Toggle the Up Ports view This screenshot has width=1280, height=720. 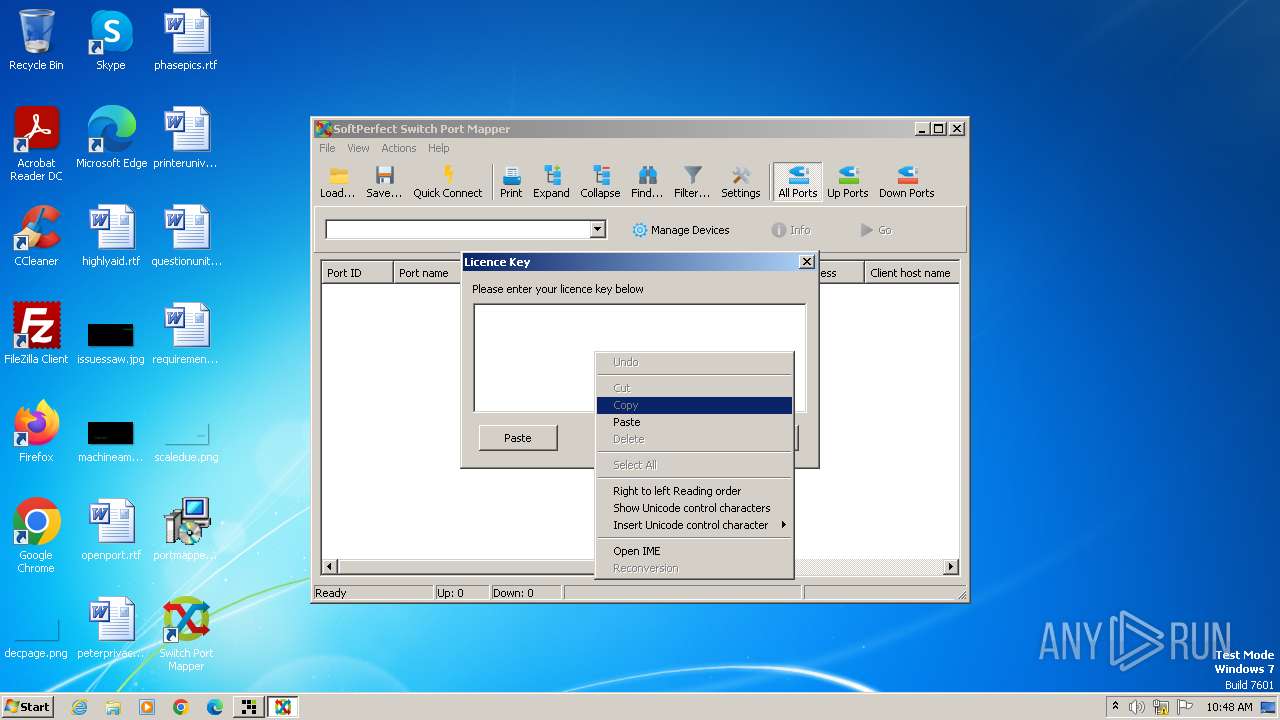click(847, 183)
